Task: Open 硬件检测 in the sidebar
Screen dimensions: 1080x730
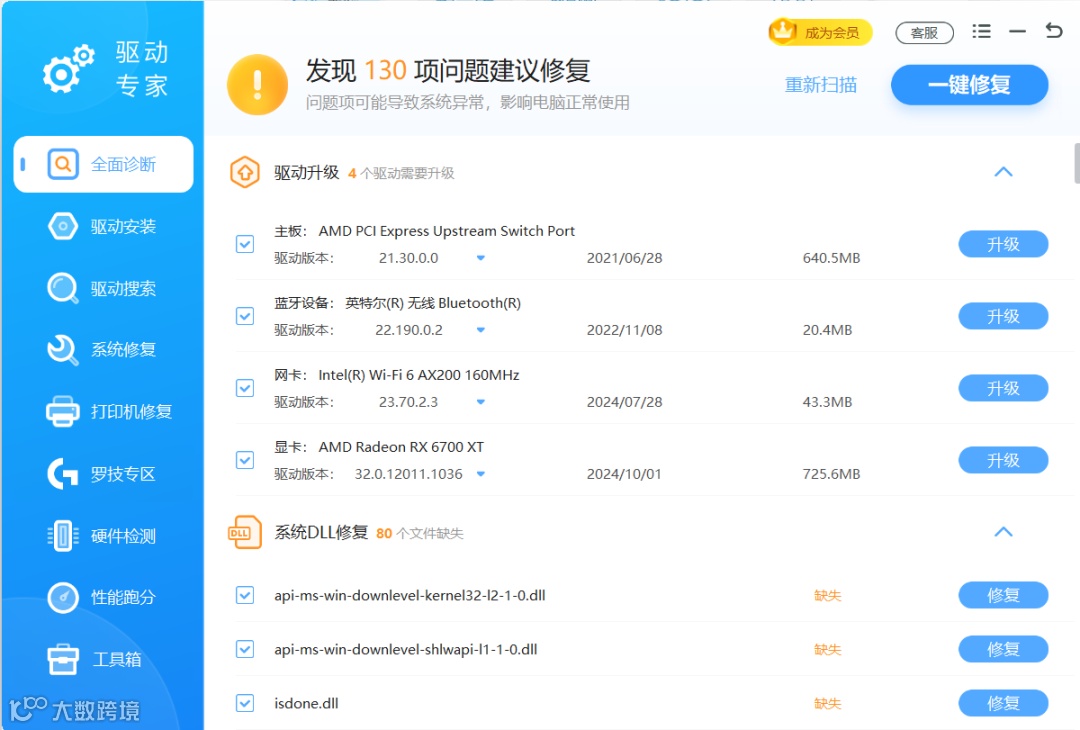Action: coord(103,536)
